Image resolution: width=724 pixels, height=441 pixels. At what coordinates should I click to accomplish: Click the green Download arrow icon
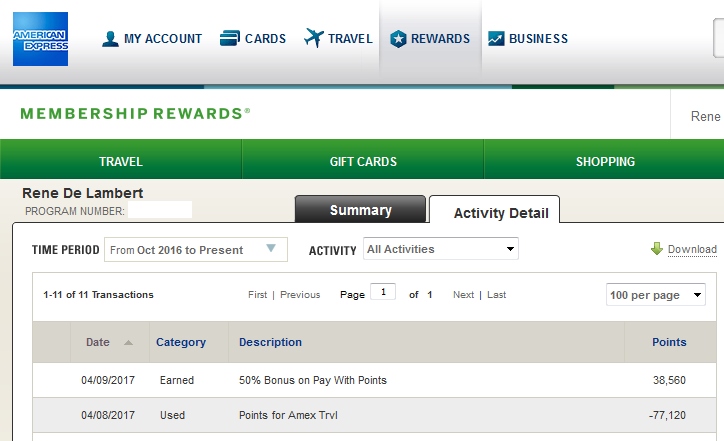657,249
